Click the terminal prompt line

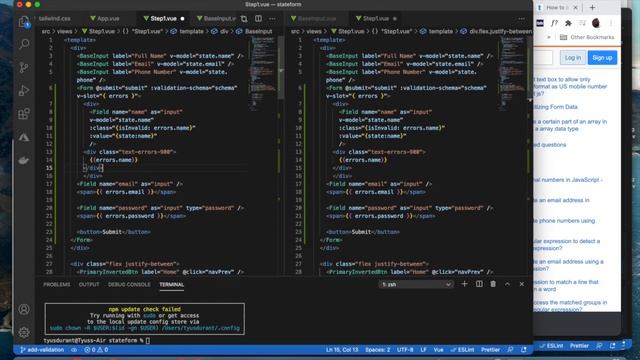97,340
